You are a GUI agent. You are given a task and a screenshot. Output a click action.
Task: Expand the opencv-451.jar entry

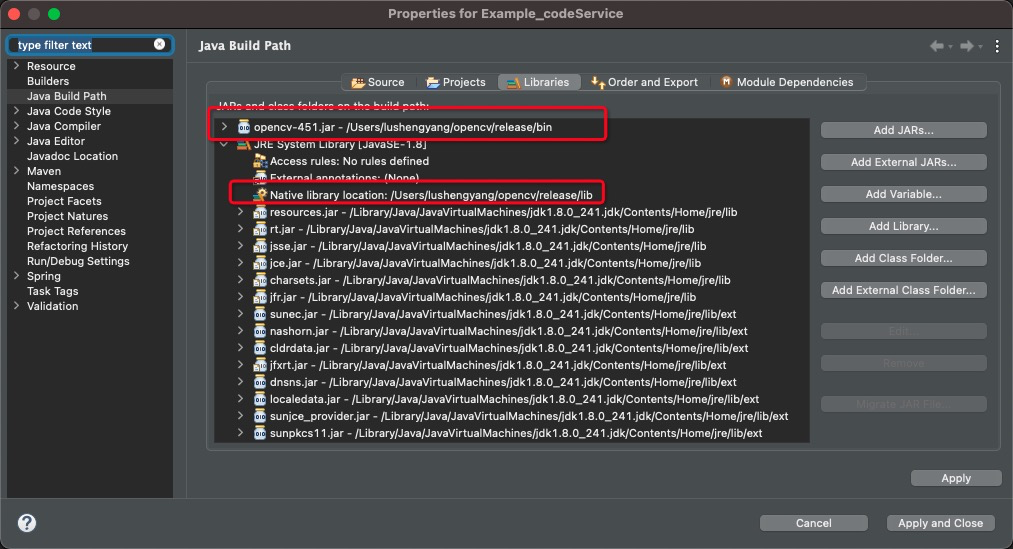[x=224, y=127]
